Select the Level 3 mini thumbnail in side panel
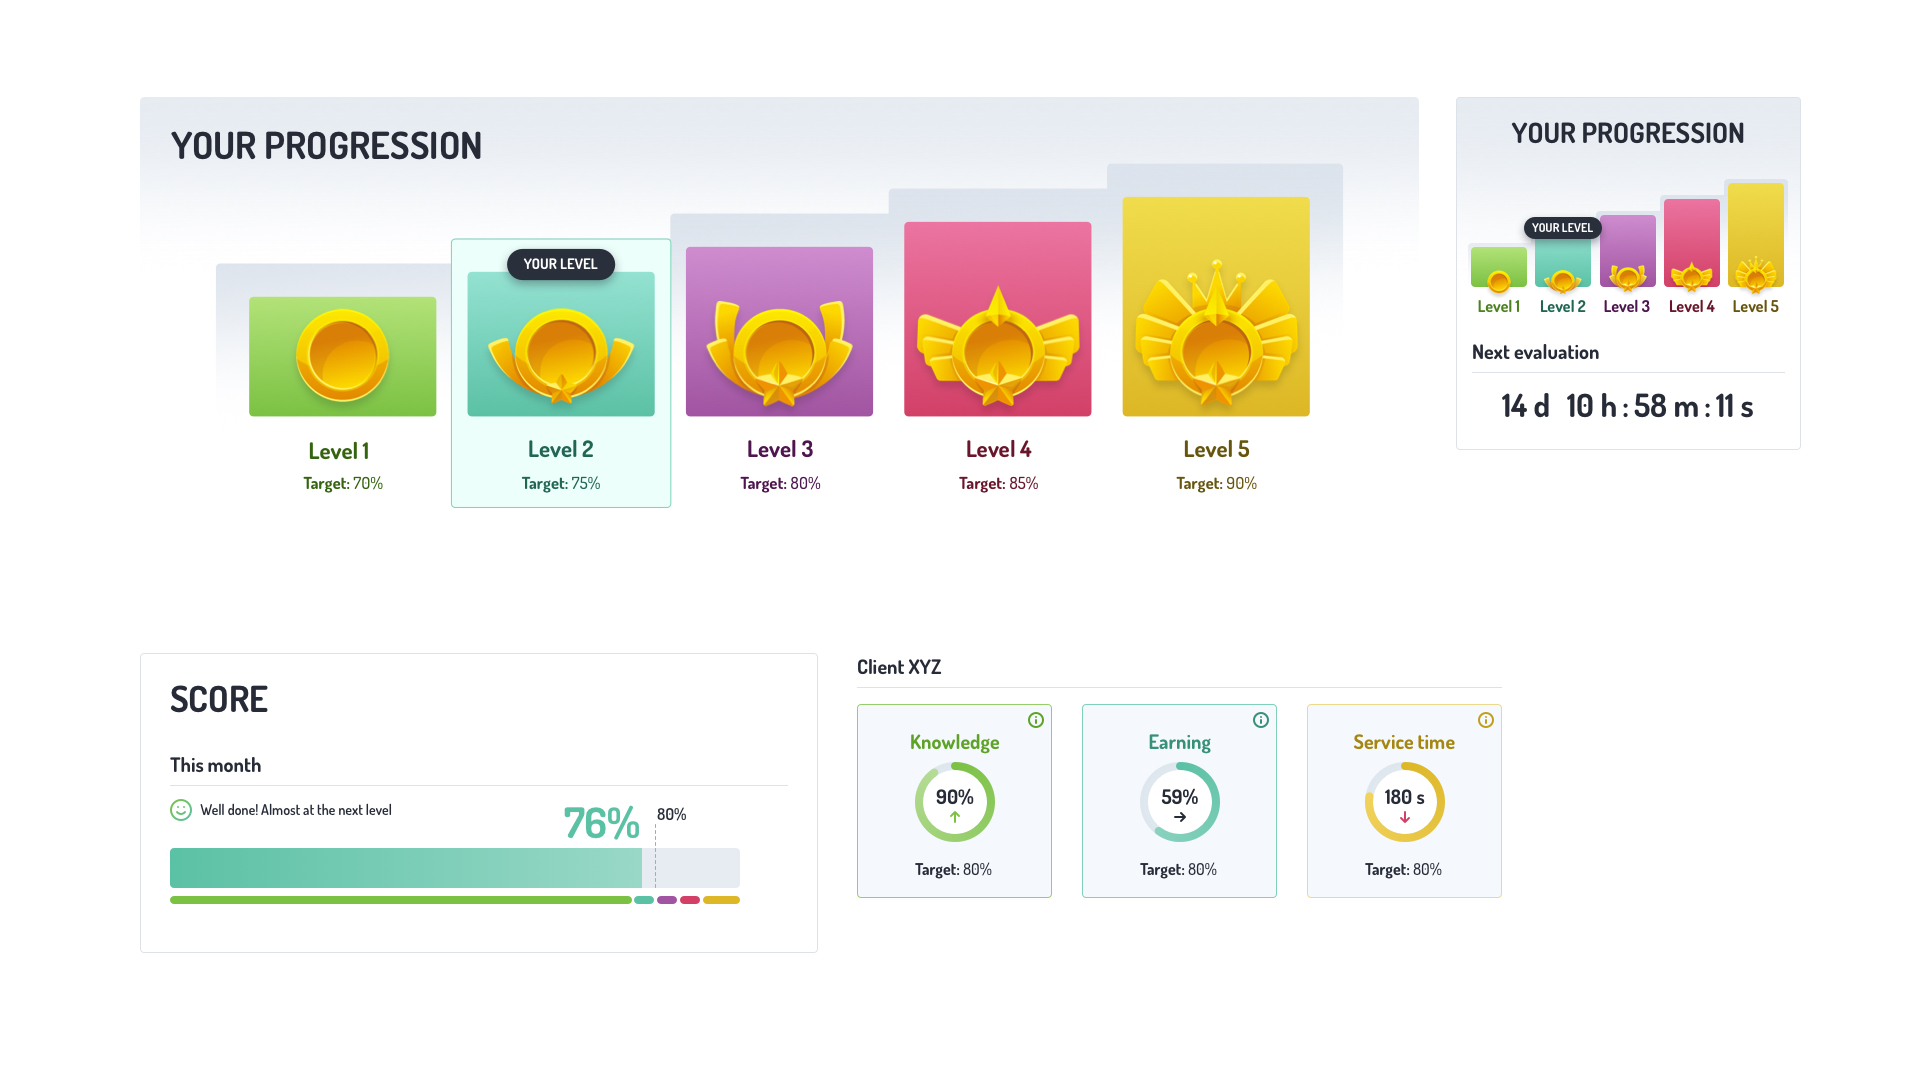The height and width of the screenshot is (1080, 1920). [1627, 250]
